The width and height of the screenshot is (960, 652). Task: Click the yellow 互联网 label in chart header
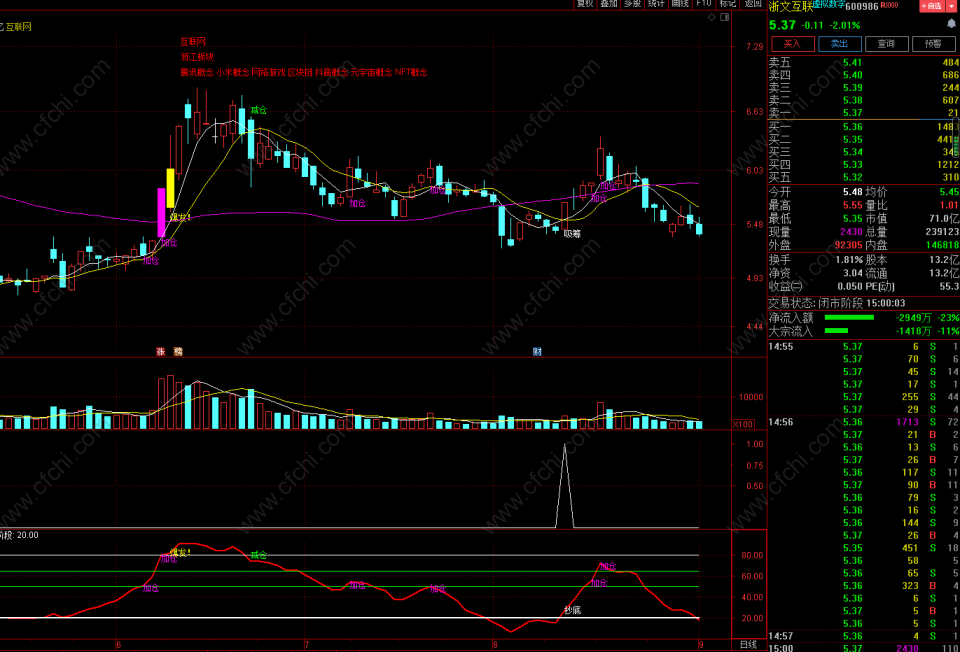tap(18, 28)
